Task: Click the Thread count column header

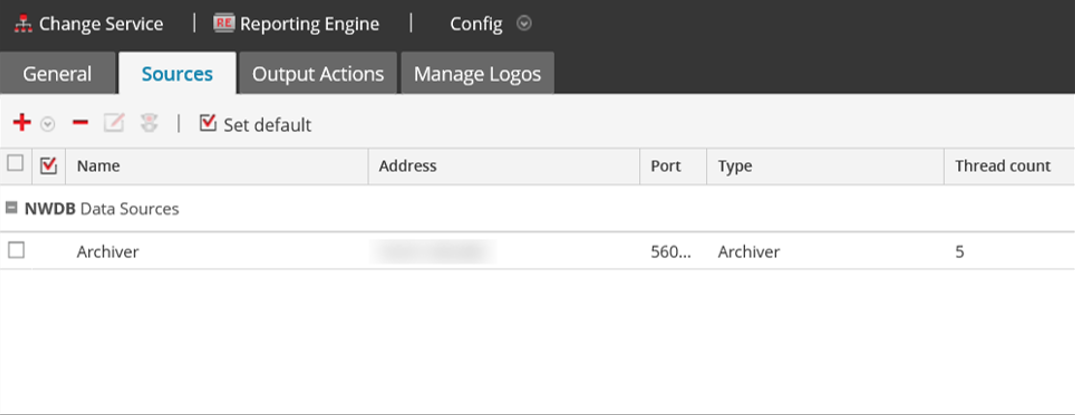Action: tap(1002, 166)
